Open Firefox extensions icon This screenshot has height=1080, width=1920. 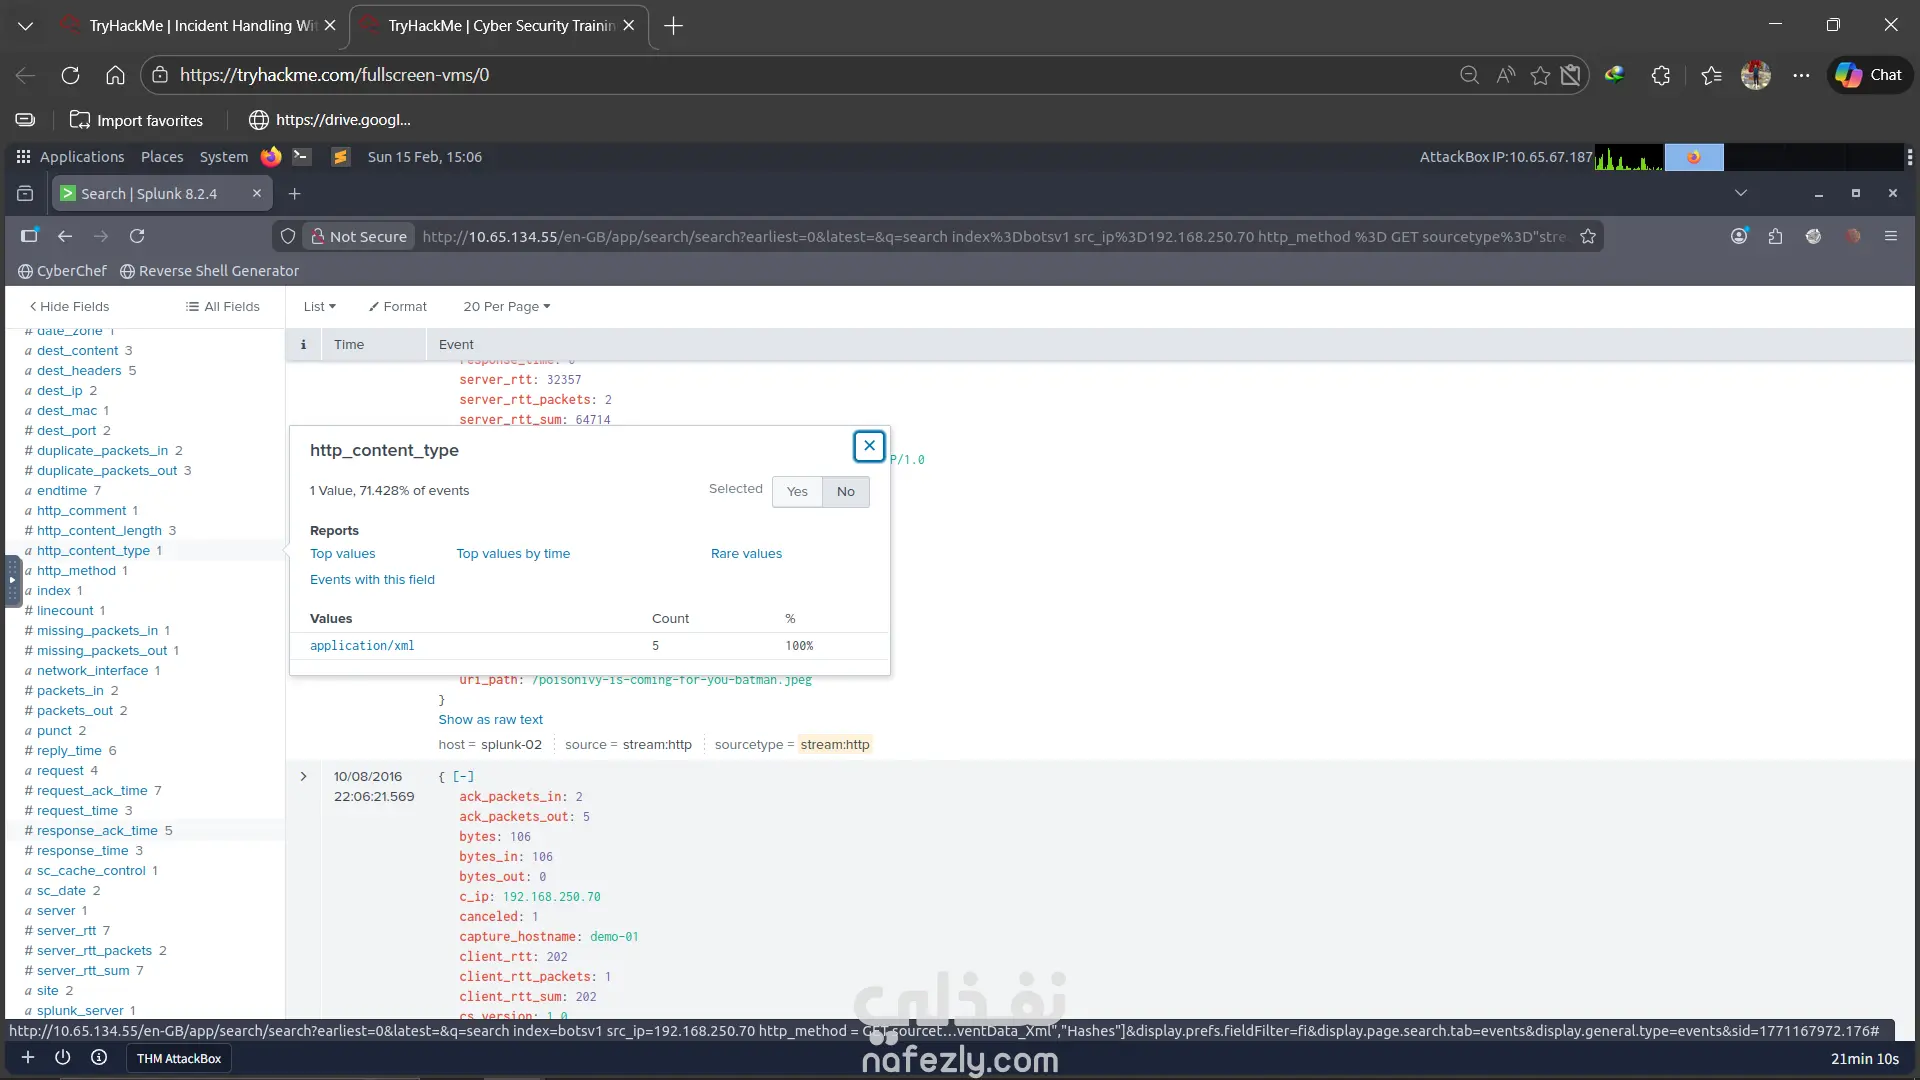pyautogui.click(x=1775, y=236)
